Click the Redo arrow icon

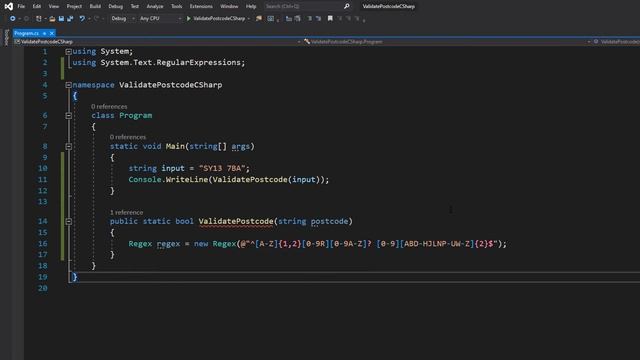[96, 18]
